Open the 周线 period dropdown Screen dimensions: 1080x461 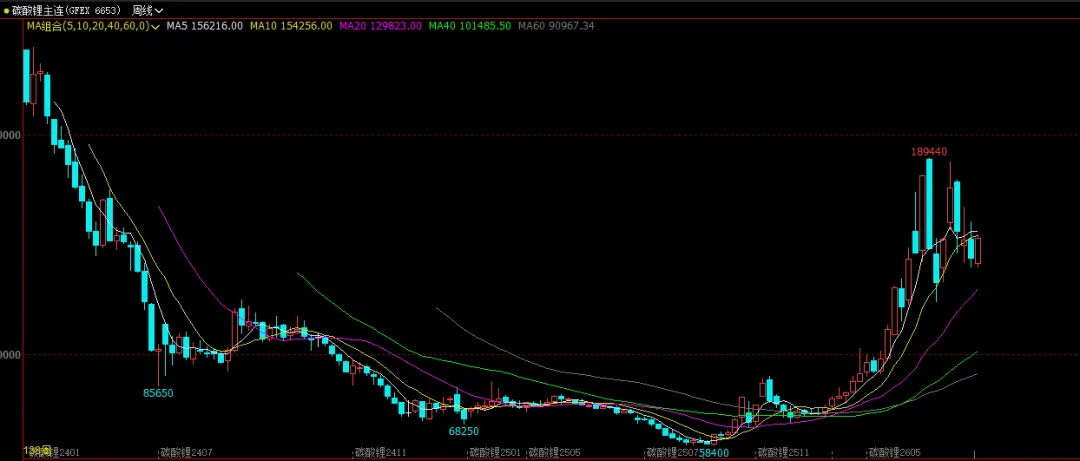coord(148,10)
